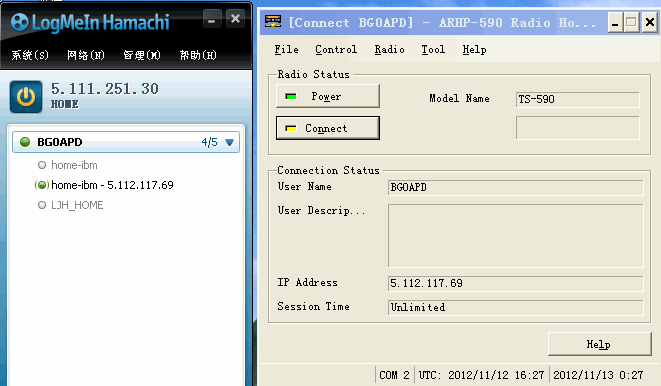Viewport: 661px width, 386px height.
Task: Click the COM 2 status bar entry
Action: (394, 375)
